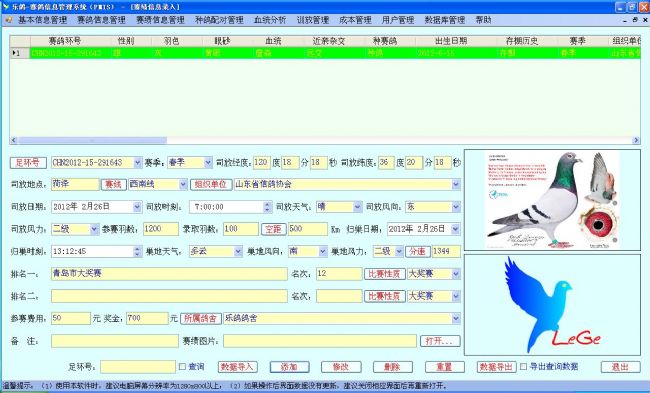Image resolution: width=650 pixels, height=393 pixels.
Task: Open the 血统分析 menu
Action: click(270, 20)
